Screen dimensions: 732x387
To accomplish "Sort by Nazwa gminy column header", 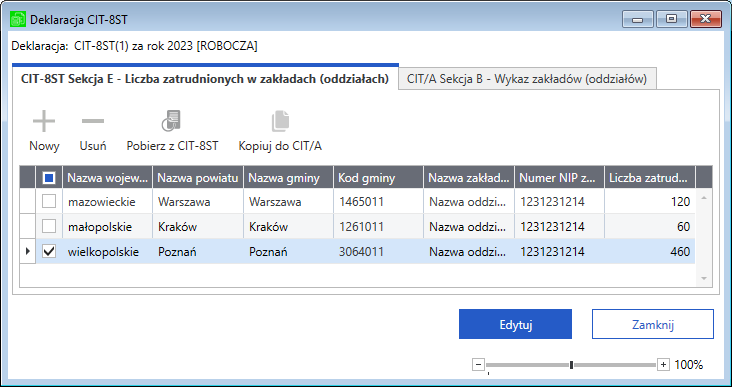I will pyautogui.click(x=289, y=177).
